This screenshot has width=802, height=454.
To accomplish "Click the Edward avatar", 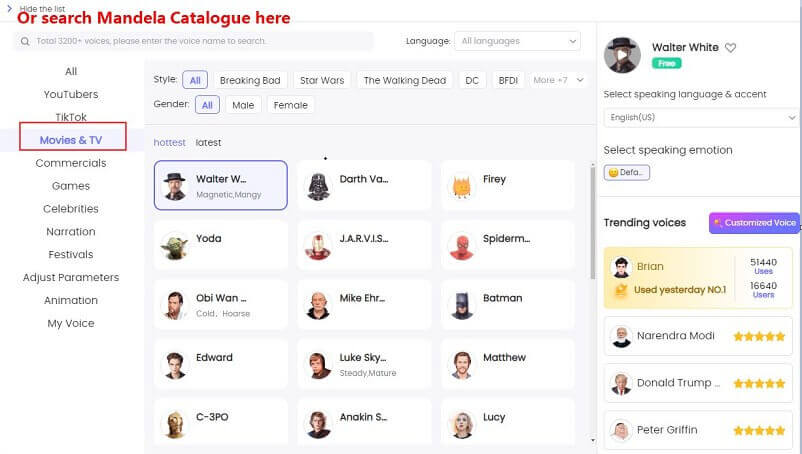I will tap(175, 365).
